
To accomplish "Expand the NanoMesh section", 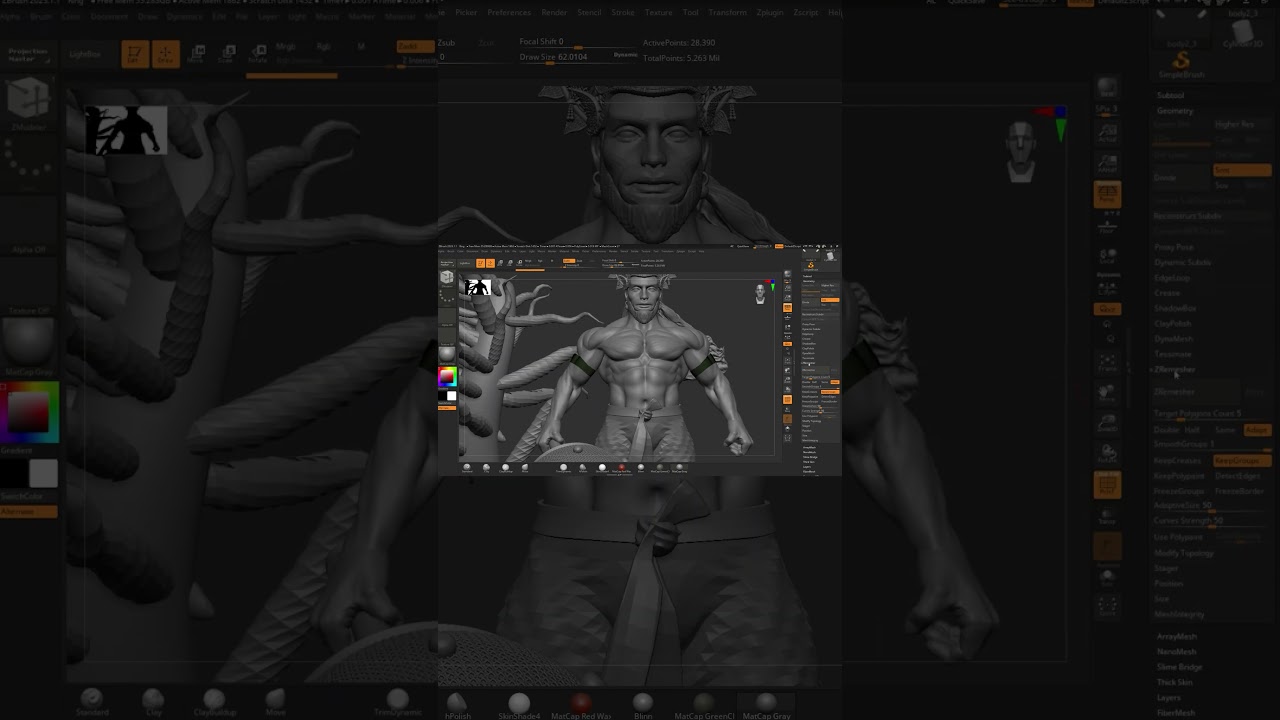I will (1177, 652).
